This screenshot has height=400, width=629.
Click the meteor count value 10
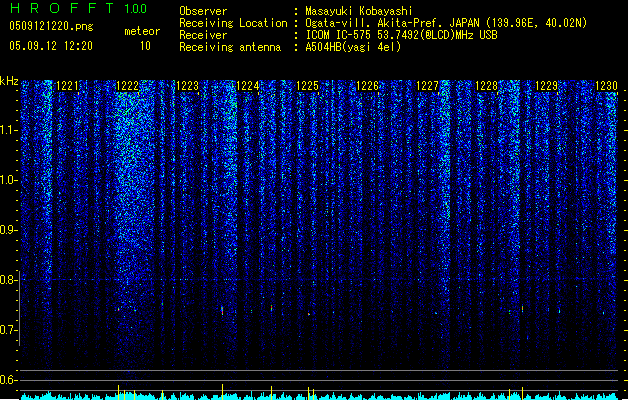coord(145,46)
